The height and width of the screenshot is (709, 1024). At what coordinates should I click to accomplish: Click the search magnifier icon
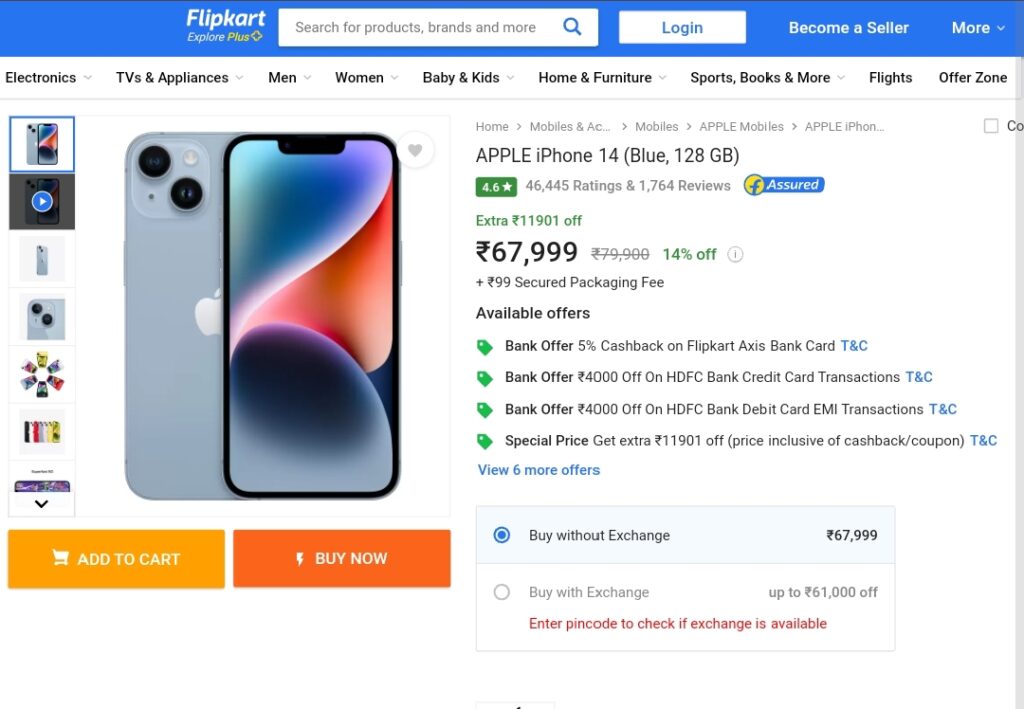pyautogui.click(x=571, y=27)
